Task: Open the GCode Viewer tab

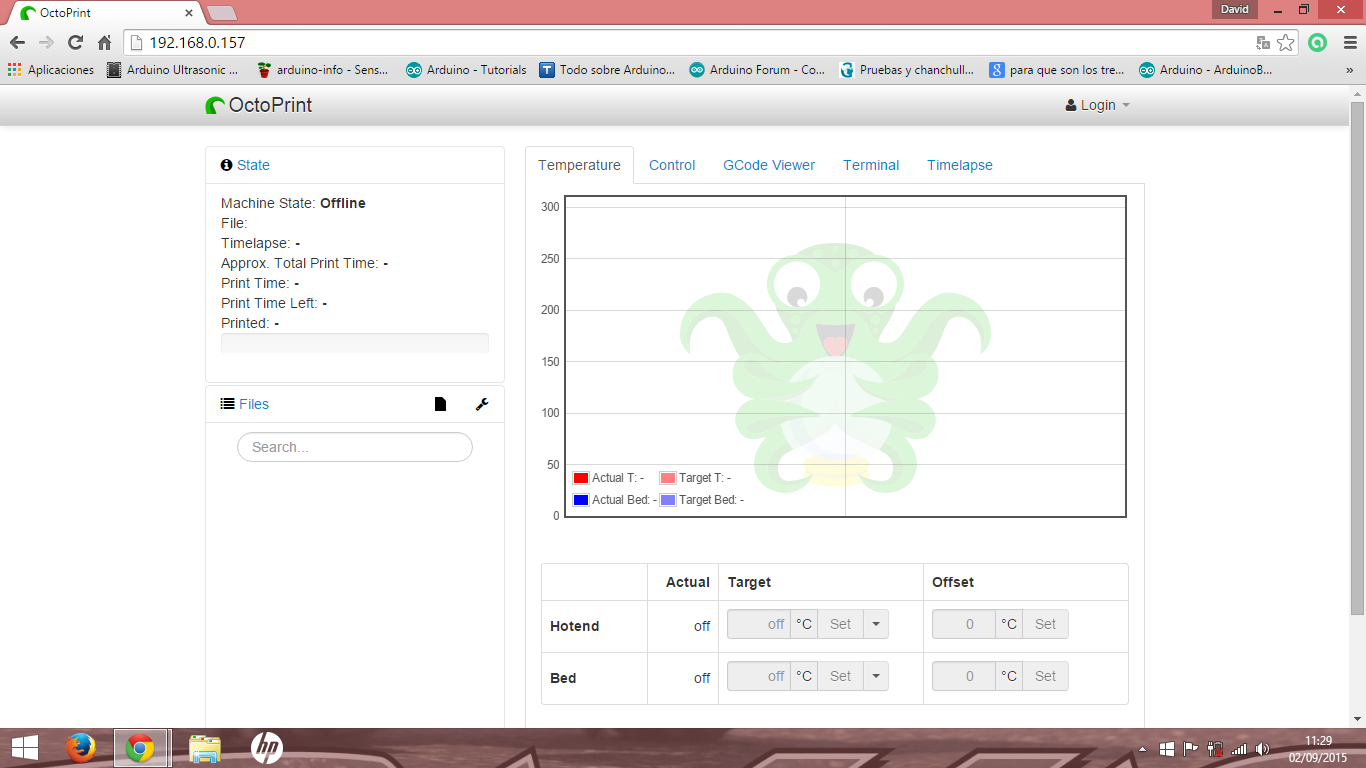Action: click(769, 165)
